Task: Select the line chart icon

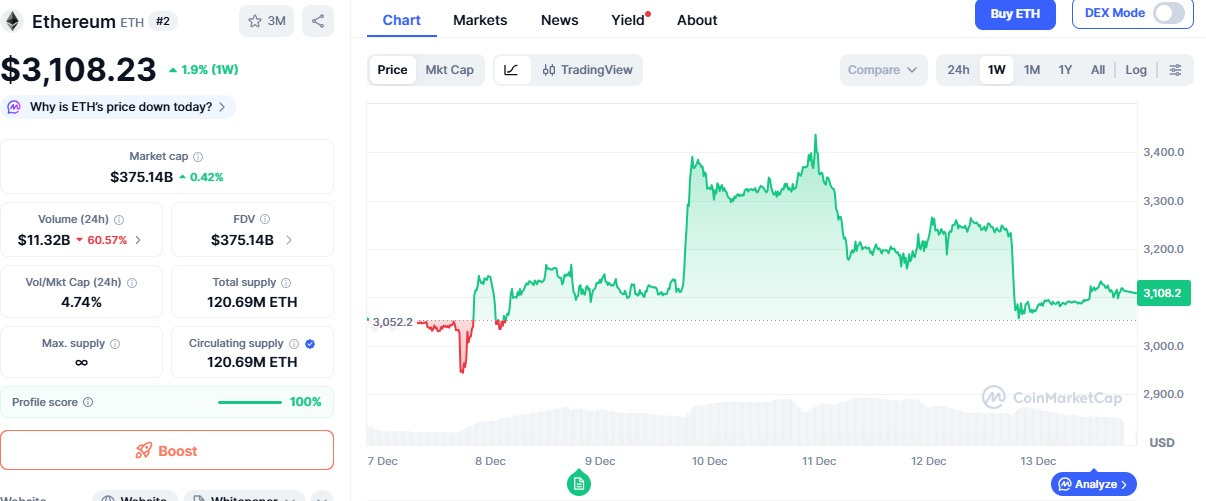Action: tap(511, 70)
